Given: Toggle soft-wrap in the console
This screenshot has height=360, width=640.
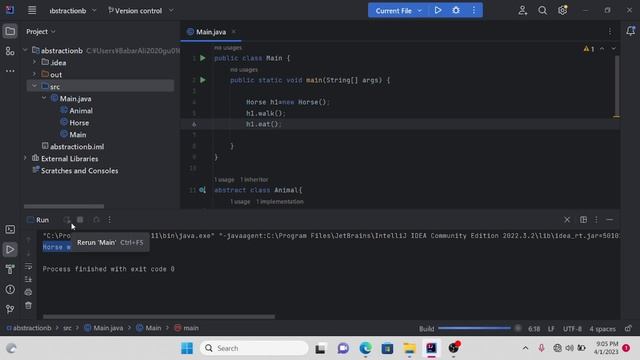Looking at the screenshot, I should pyautogui.click(x=28, y=266).
